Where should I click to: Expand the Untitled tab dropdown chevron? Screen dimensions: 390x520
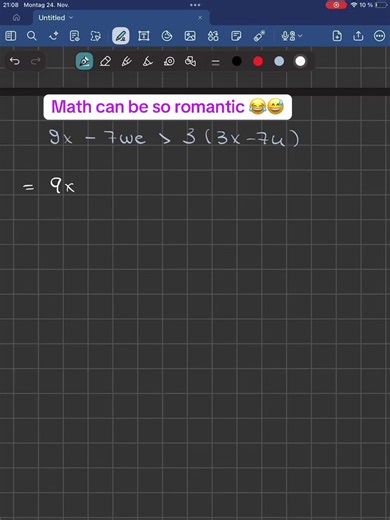point(71,18)
